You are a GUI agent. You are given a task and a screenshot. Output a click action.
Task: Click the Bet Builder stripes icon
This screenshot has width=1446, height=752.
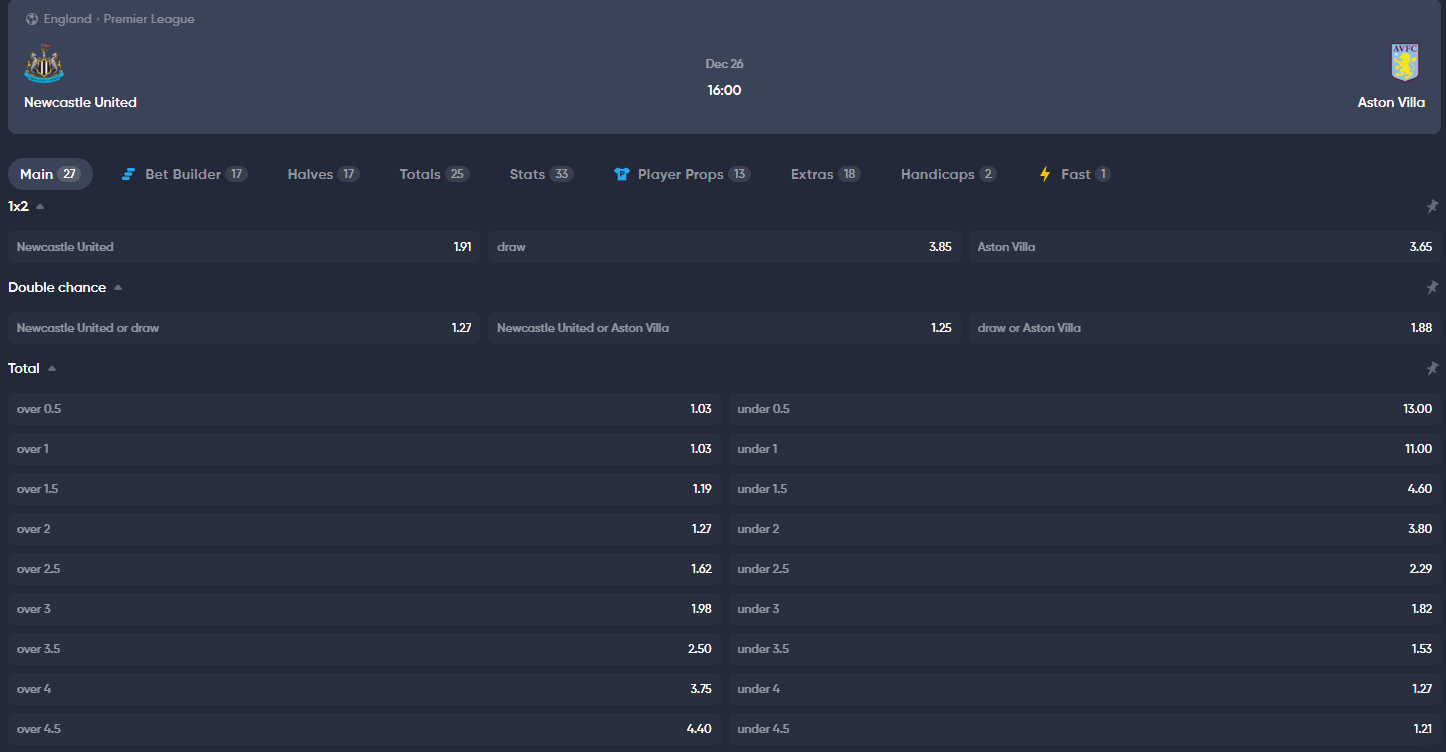click(x=128, y=174)
